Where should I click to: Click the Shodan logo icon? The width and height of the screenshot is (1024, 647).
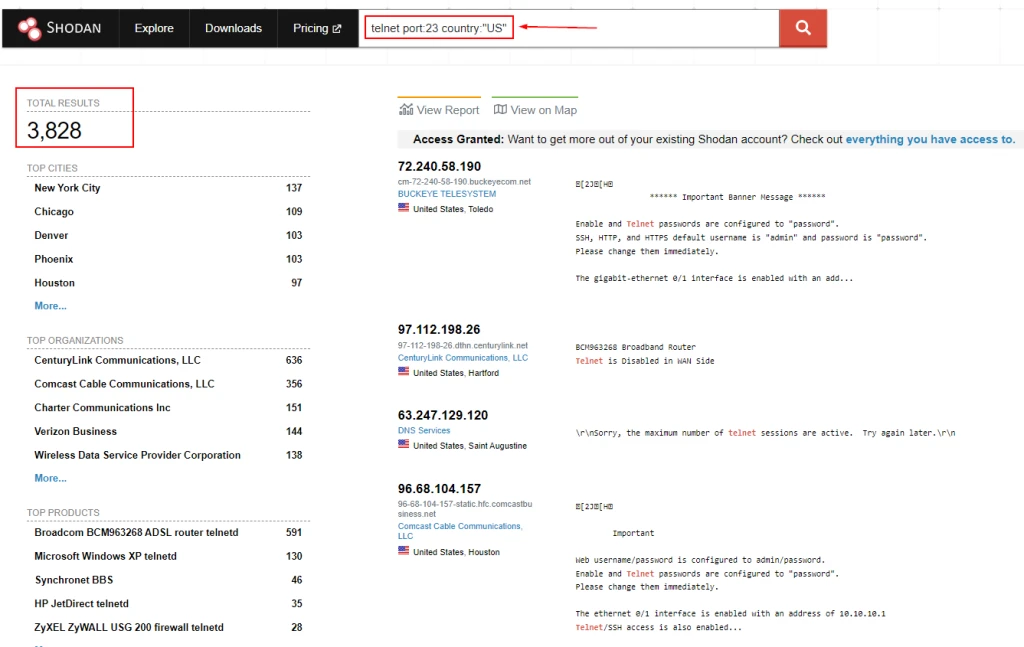[29, 28]
